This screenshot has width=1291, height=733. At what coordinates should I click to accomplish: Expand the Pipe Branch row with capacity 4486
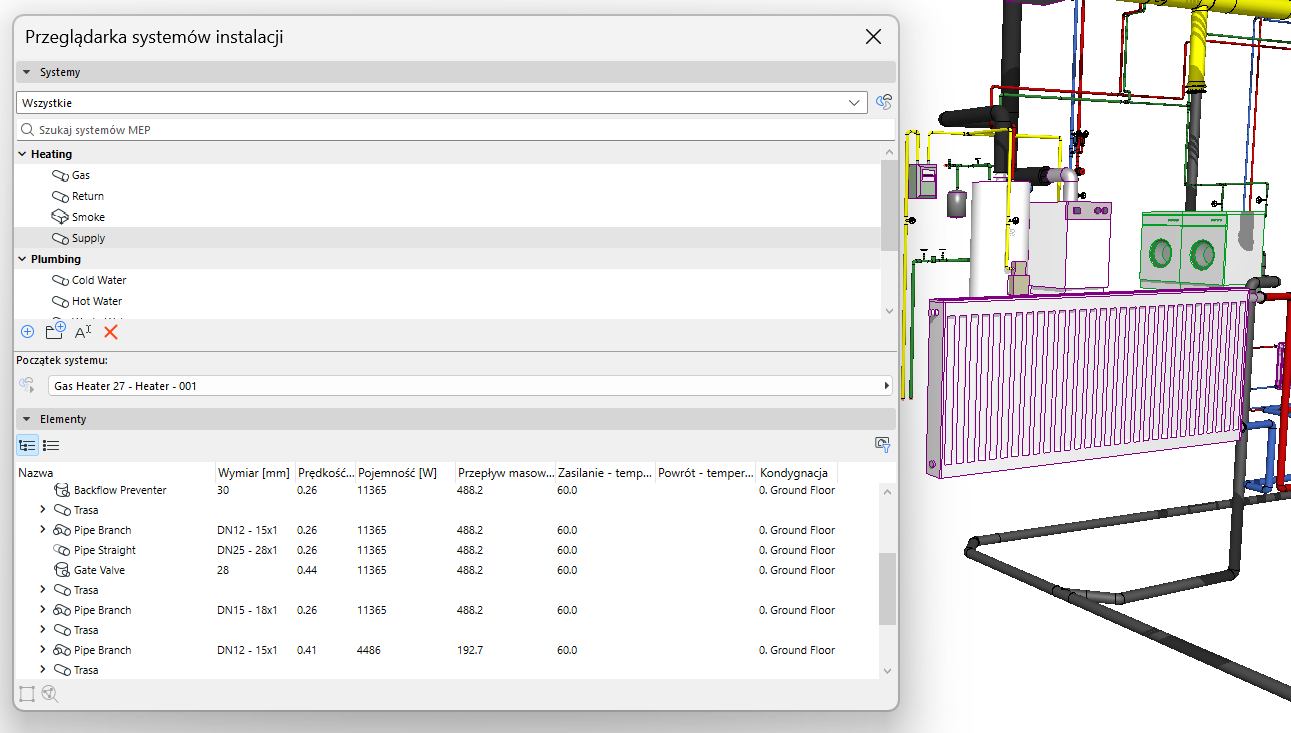(42, 650)
